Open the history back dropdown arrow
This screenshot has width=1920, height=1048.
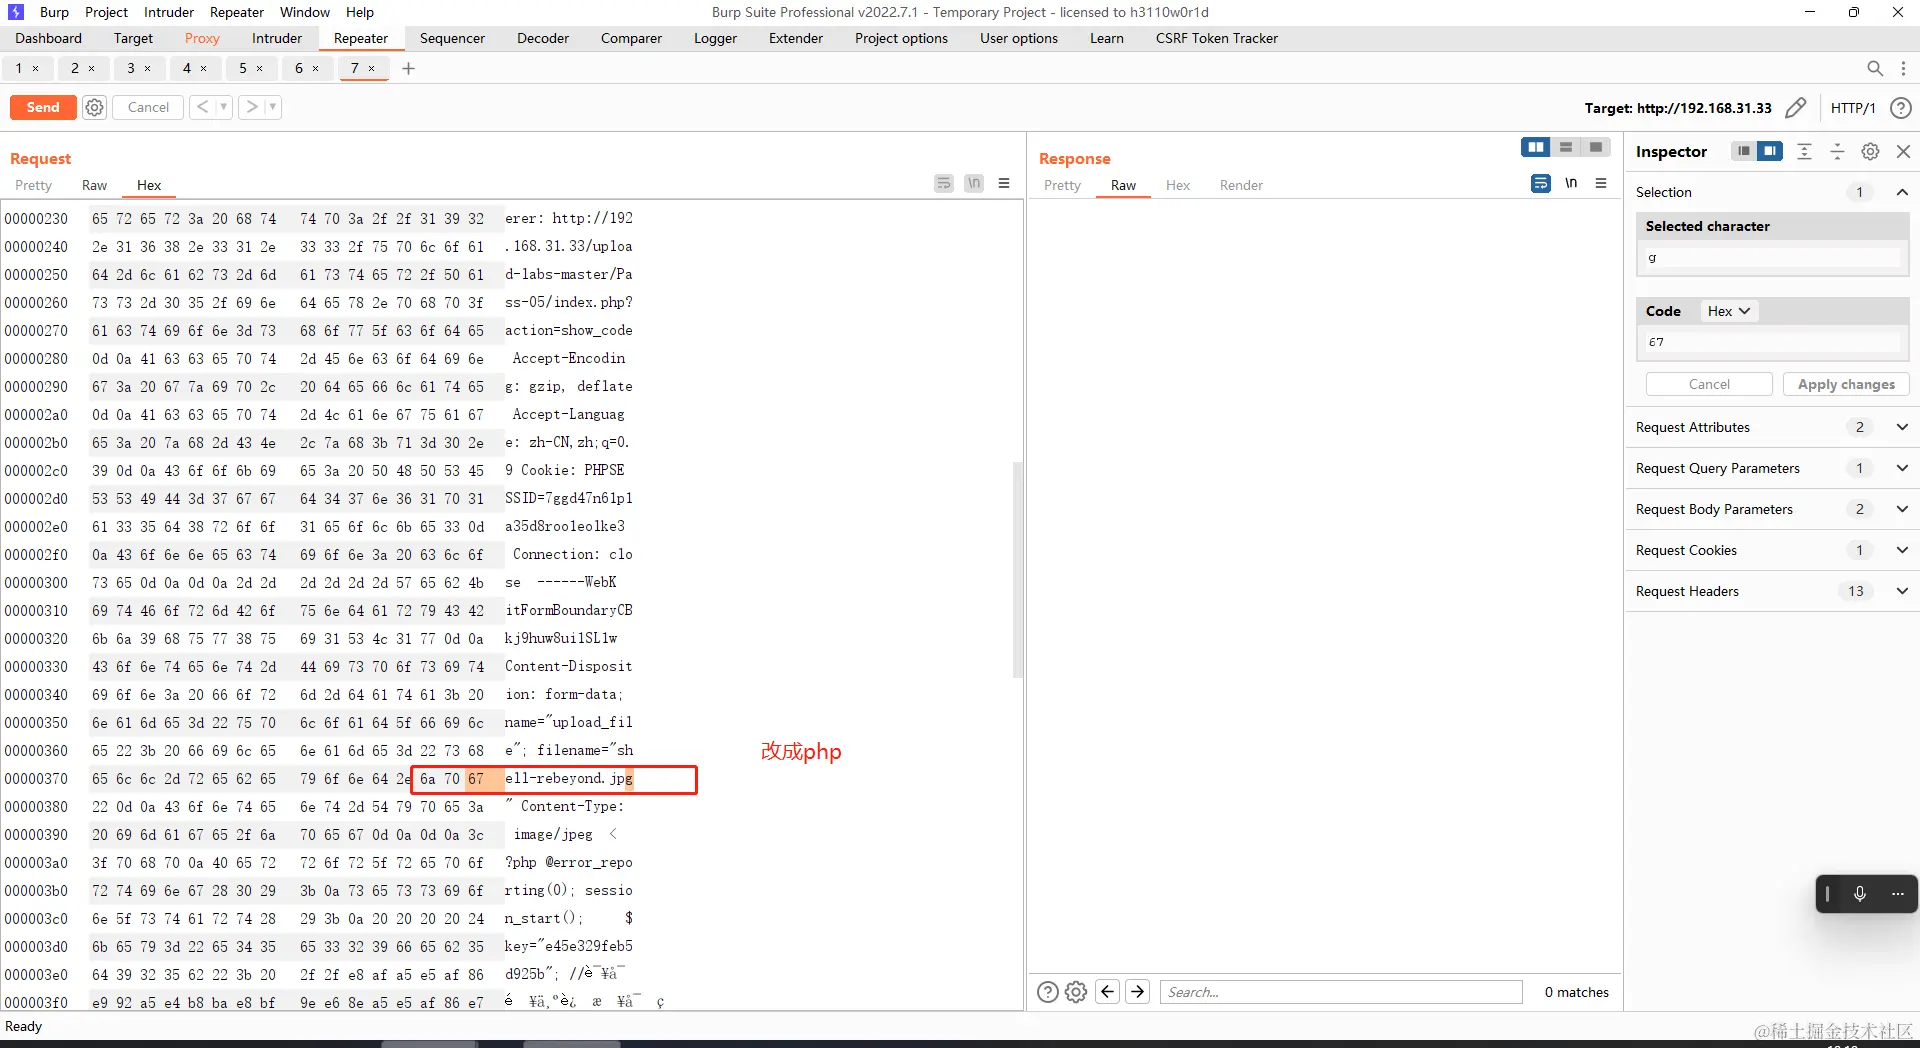(224, 107)
